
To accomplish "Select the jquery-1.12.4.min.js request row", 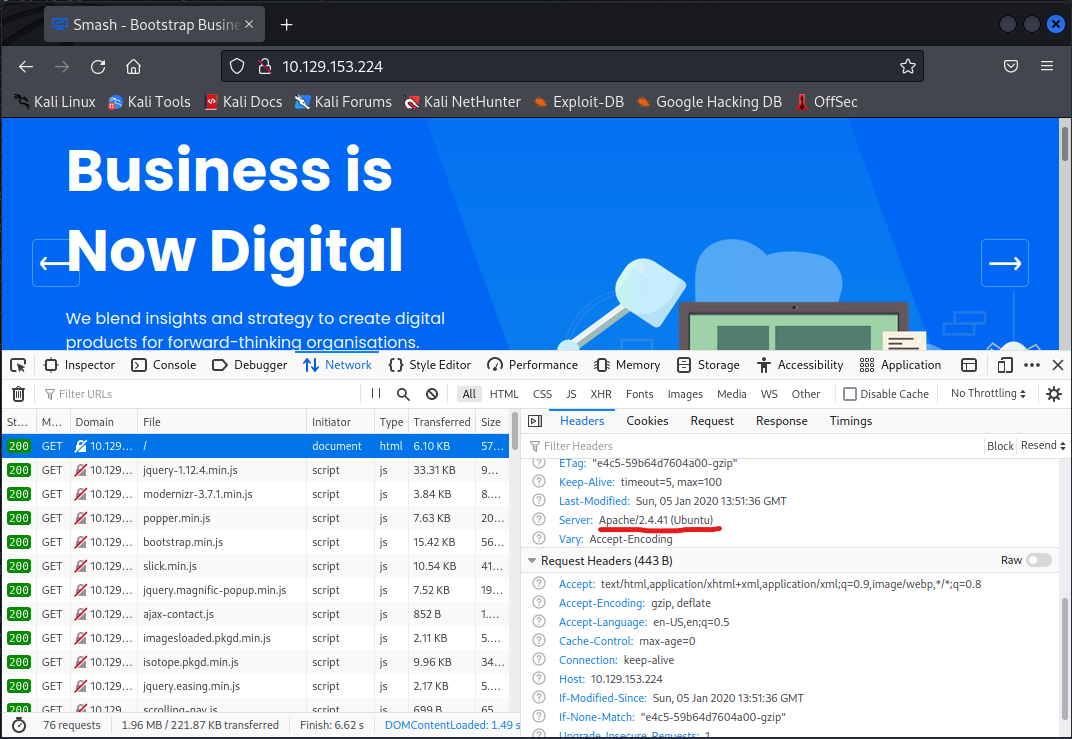I will [256, 470].
